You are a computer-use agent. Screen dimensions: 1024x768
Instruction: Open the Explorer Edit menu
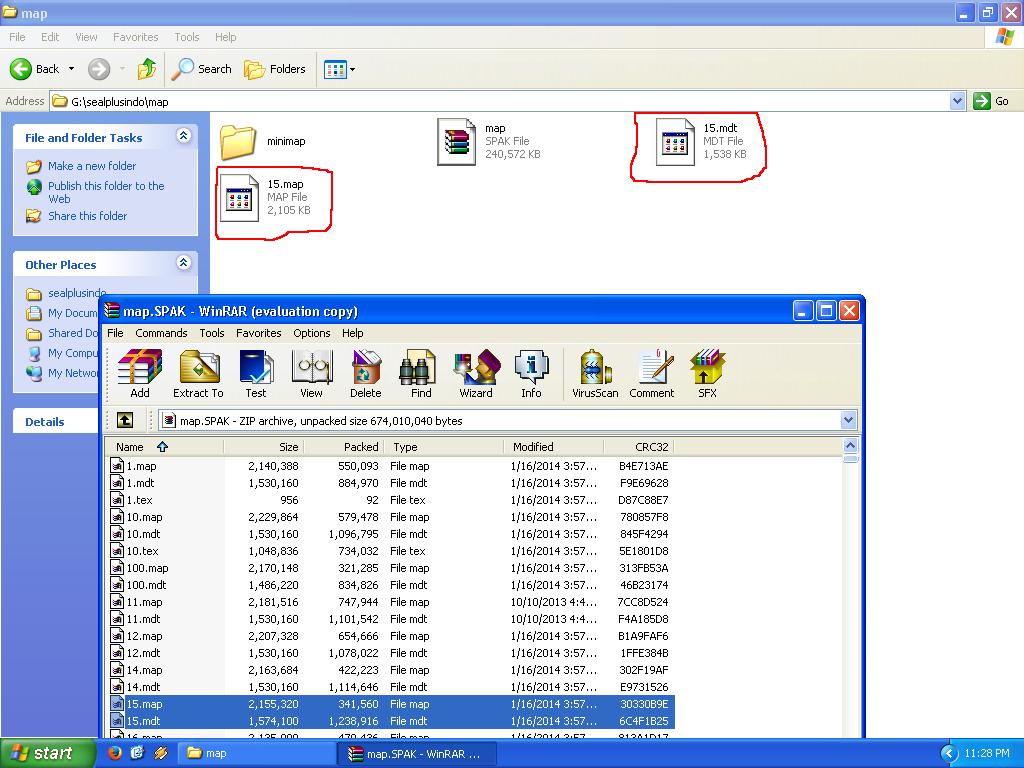[50, 37]
